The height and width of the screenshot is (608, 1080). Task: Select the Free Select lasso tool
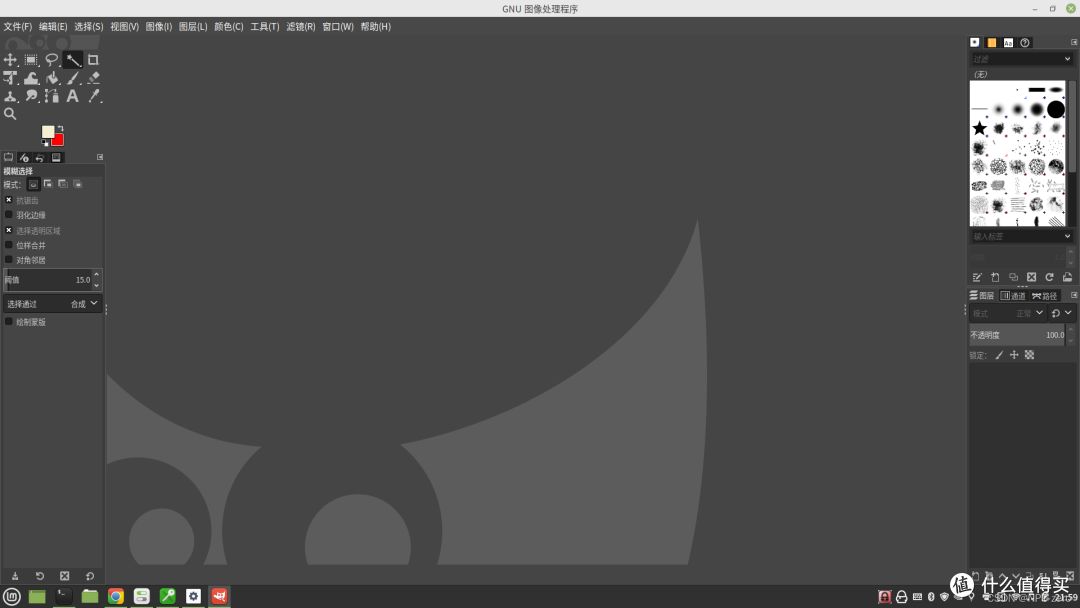[52, 60]
